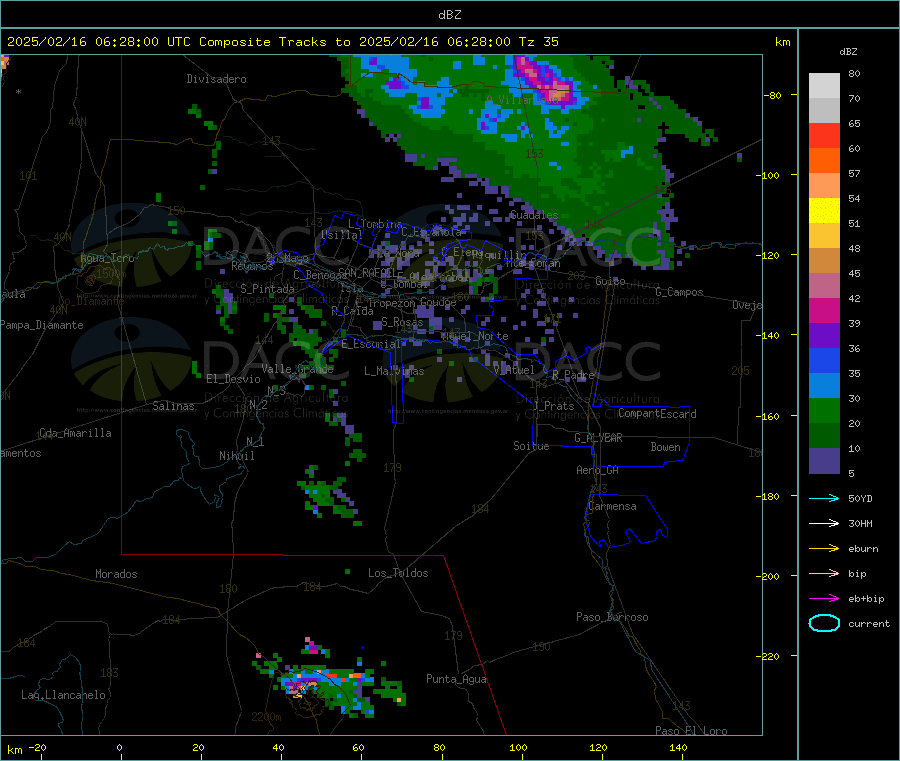
Task: Click the 'J_Prats' map label
Action: (553, 406)
